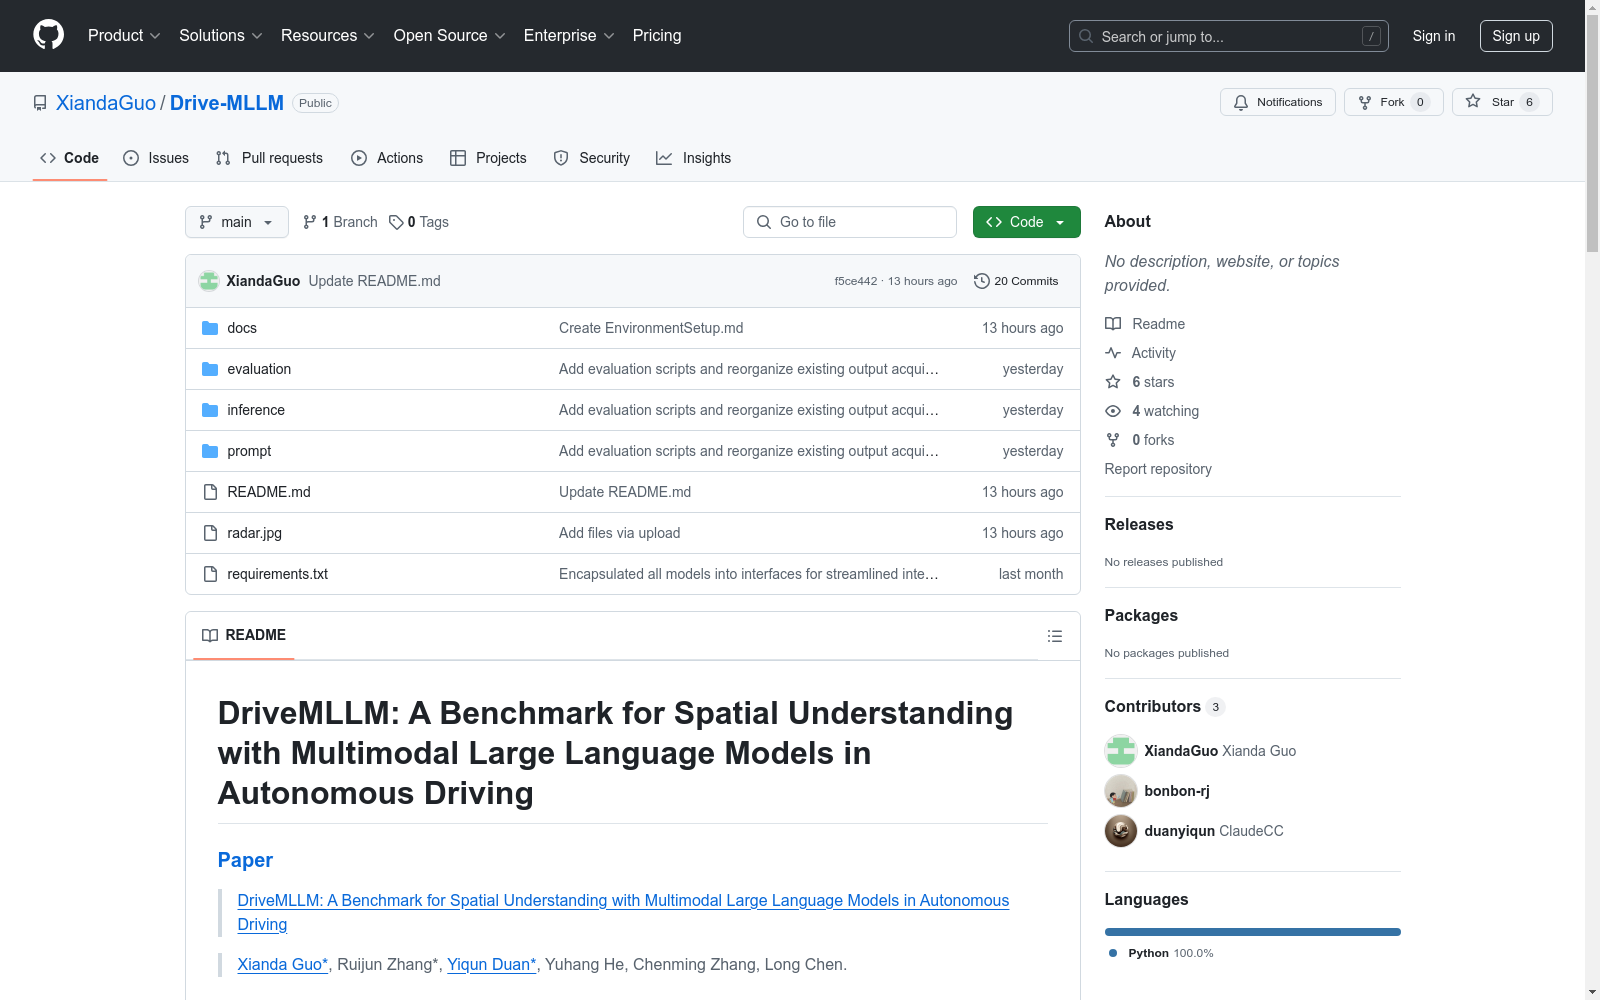Click the book icon beside Readme
Screen dimensions: 1600x1000
pos(1113,324)
